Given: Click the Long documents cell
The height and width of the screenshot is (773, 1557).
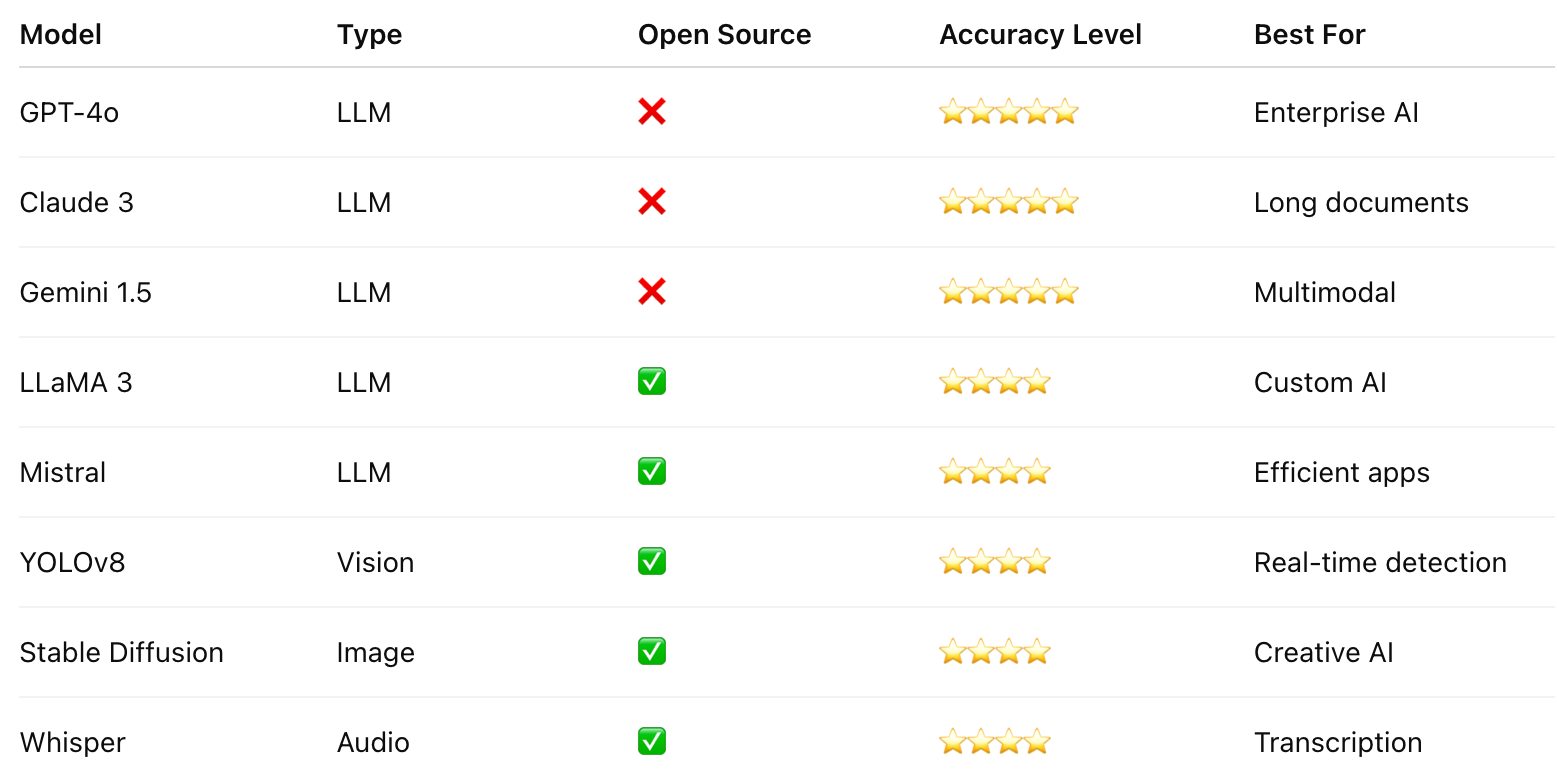Looking at the screenshot, I should coord(1362,203).
